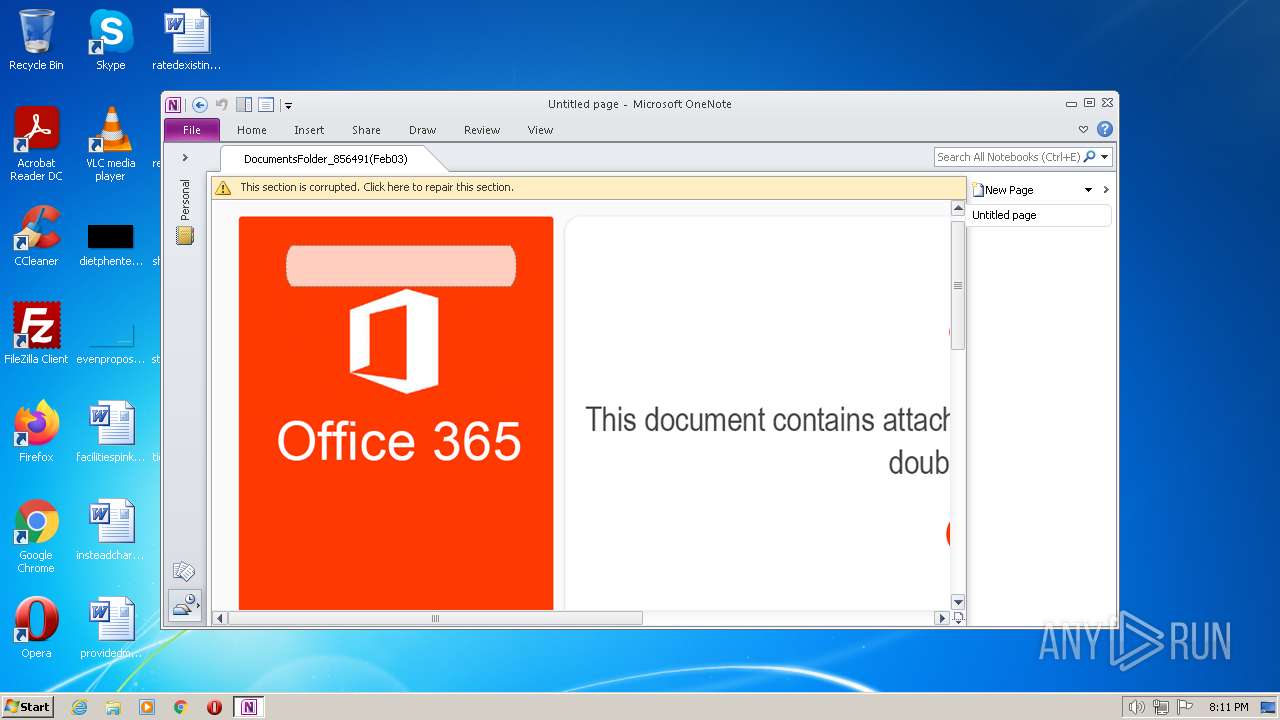
Task: Open dietphente file on desktop
Action: point(110,245)
